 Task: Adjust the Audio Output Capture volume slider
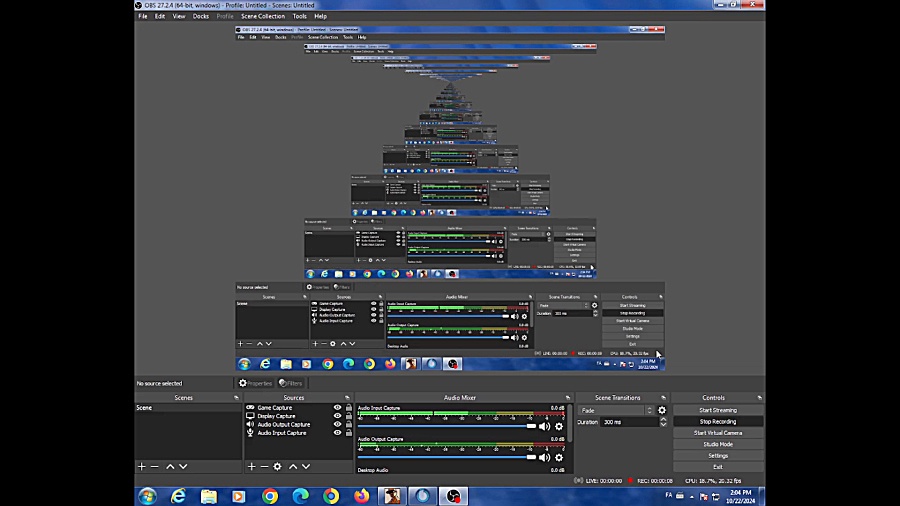point(447,457)
